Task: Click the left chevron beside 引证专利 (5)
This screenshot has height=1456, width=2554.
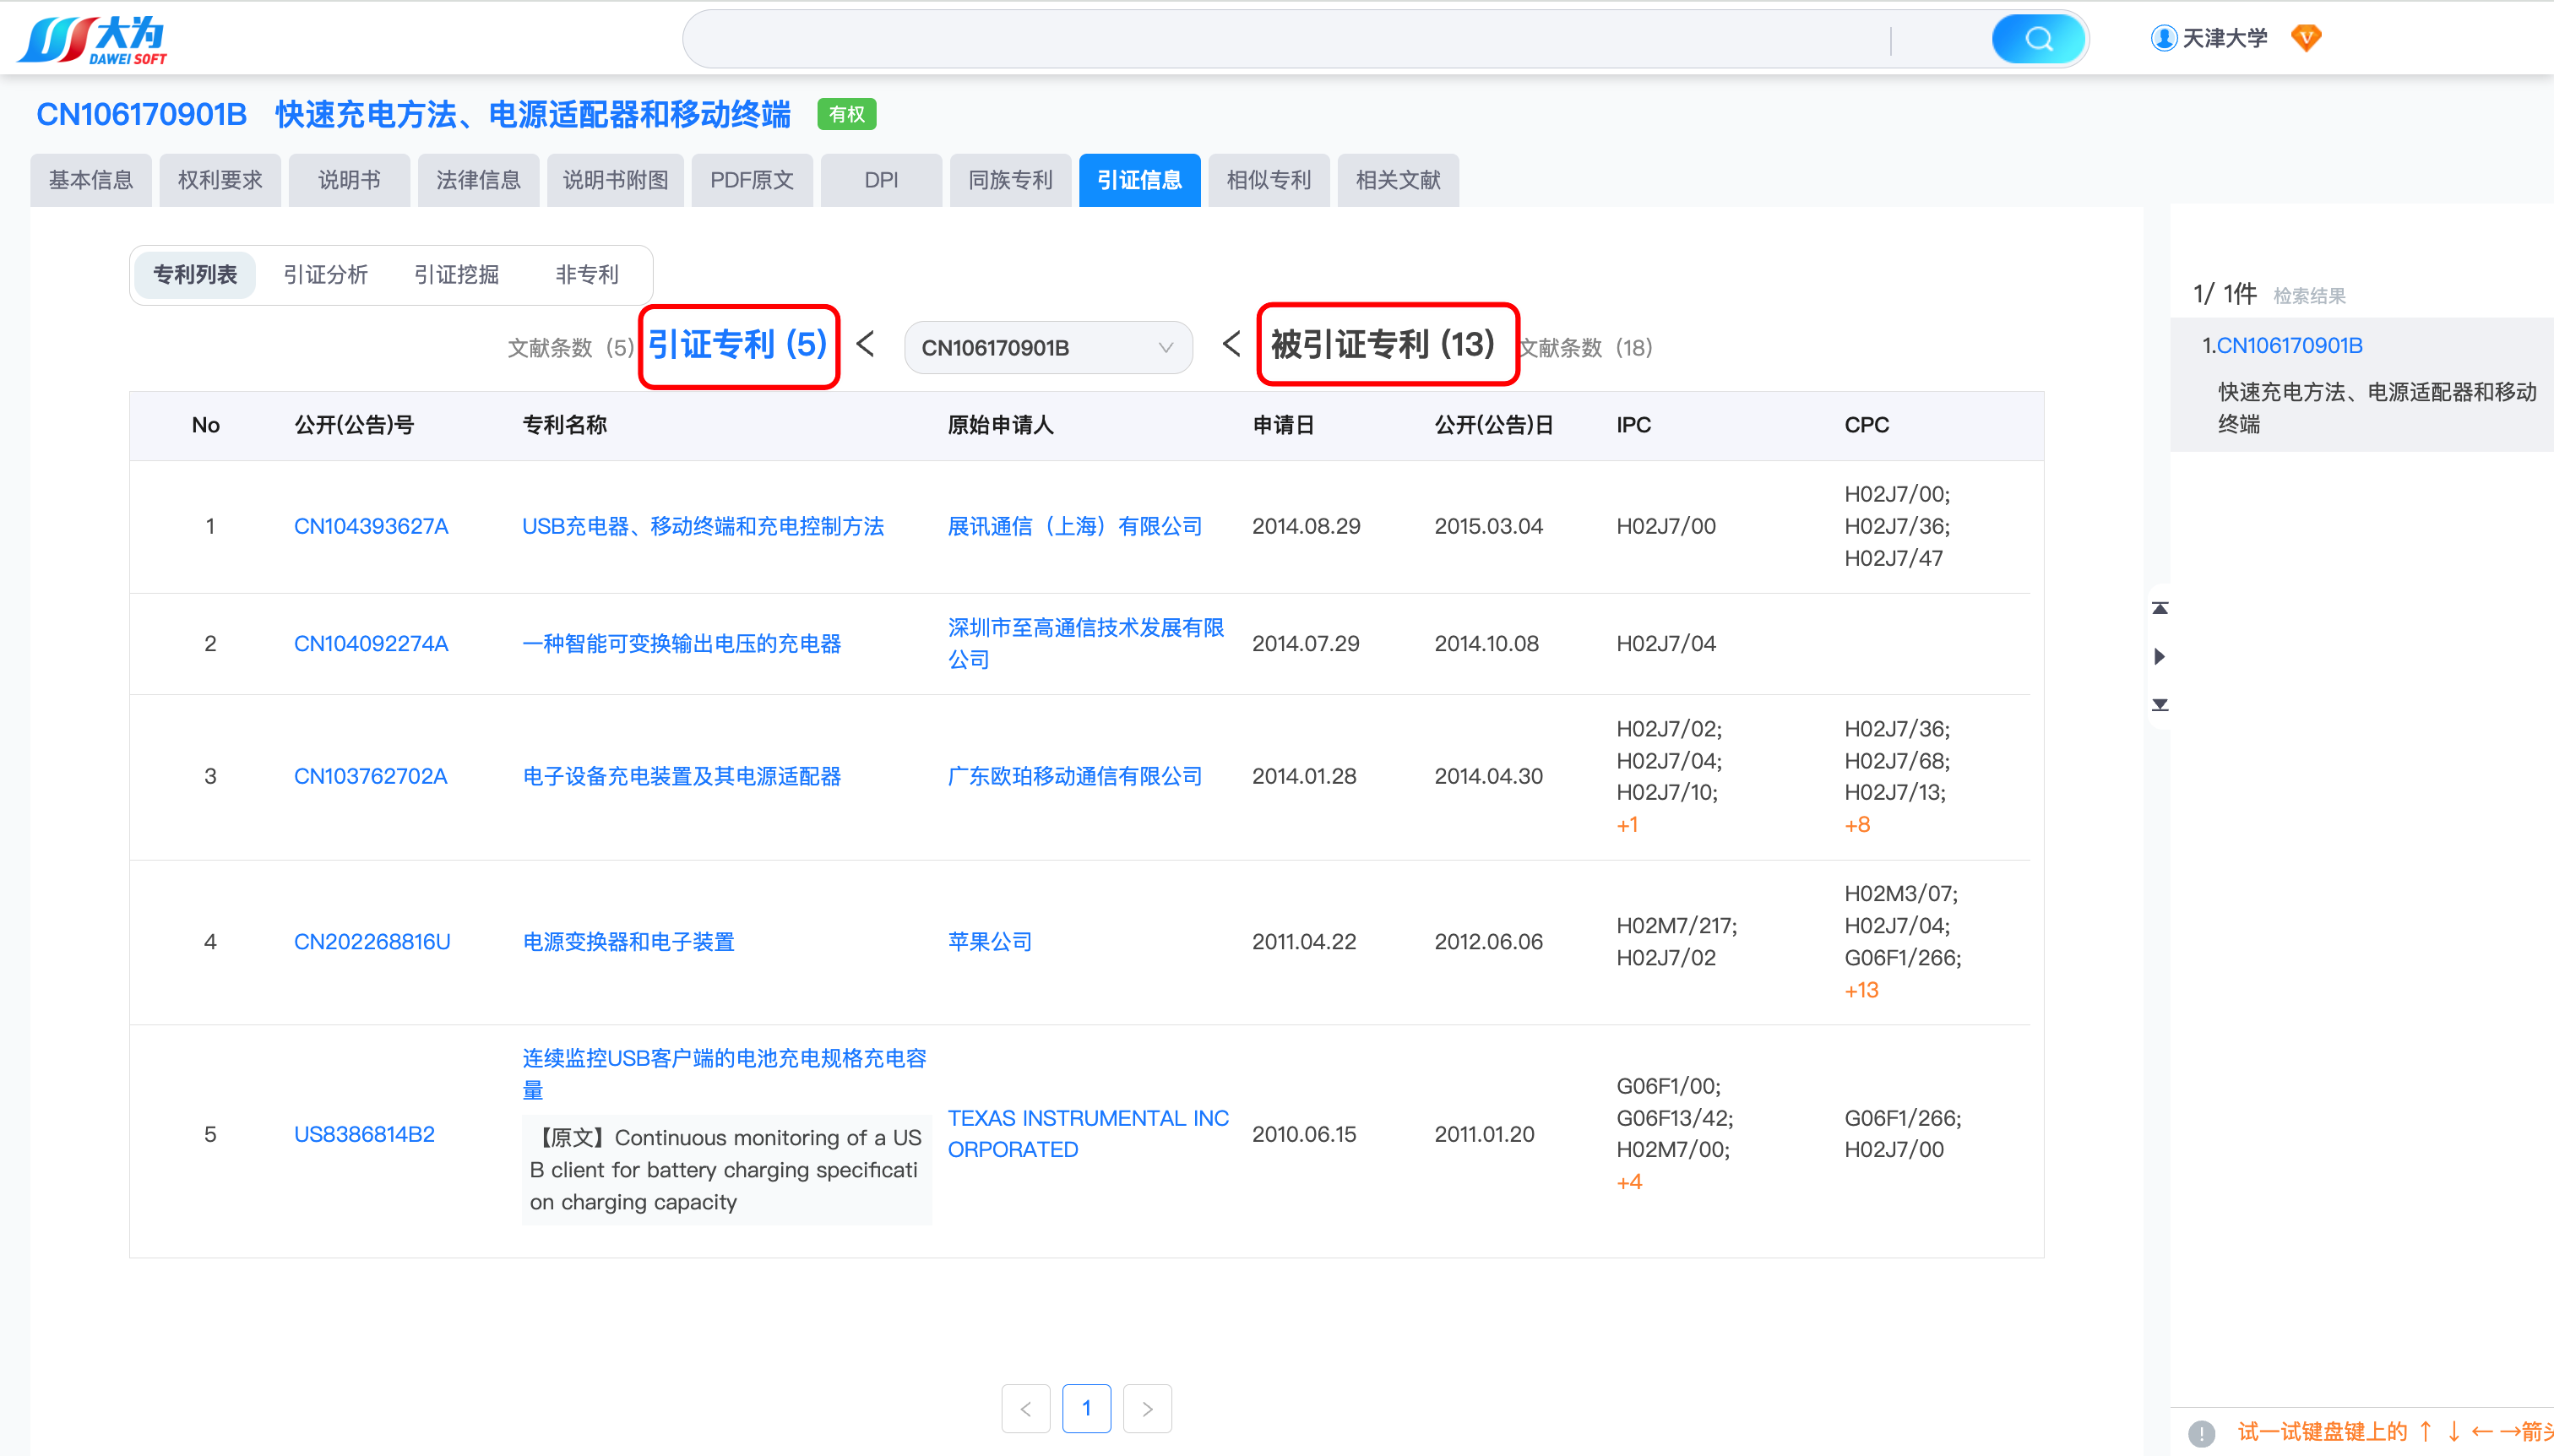Action: coord(866,345)
